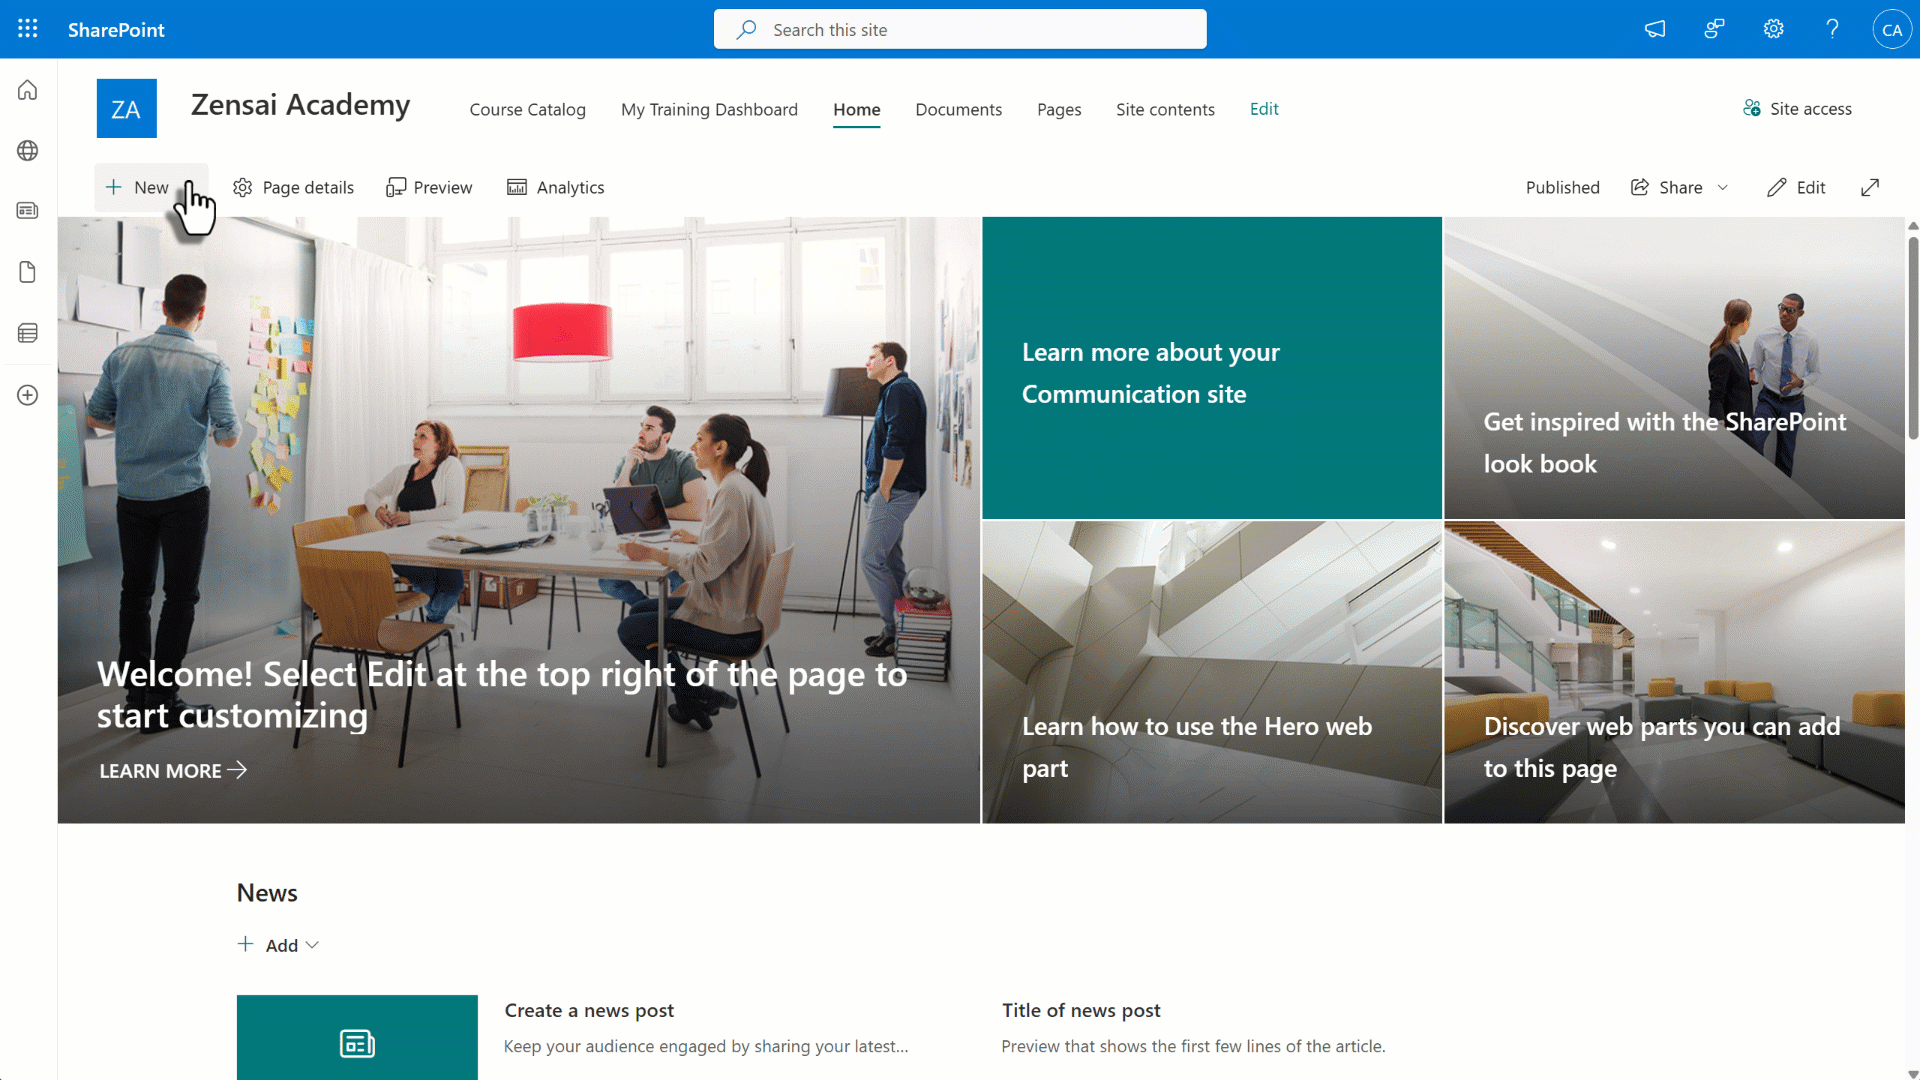Select the Home navigation tab
Viewport: 1920px width, 1080px height.
pos(857,109)
